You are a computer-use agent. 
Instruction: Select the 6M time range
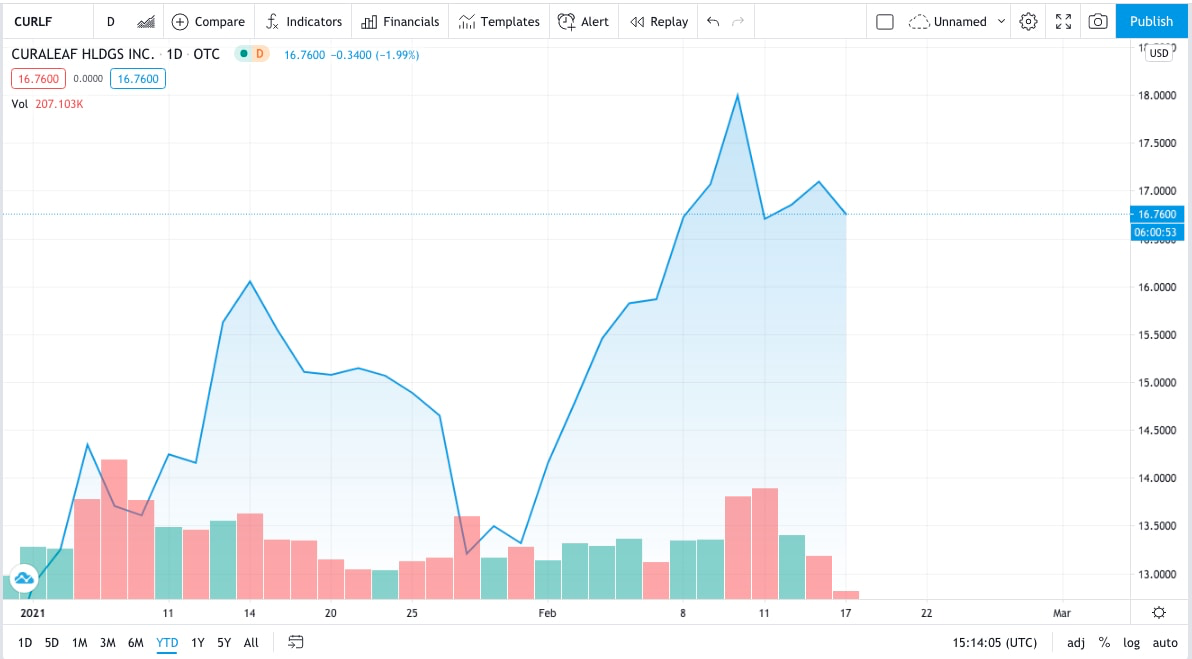click(136, 643)
